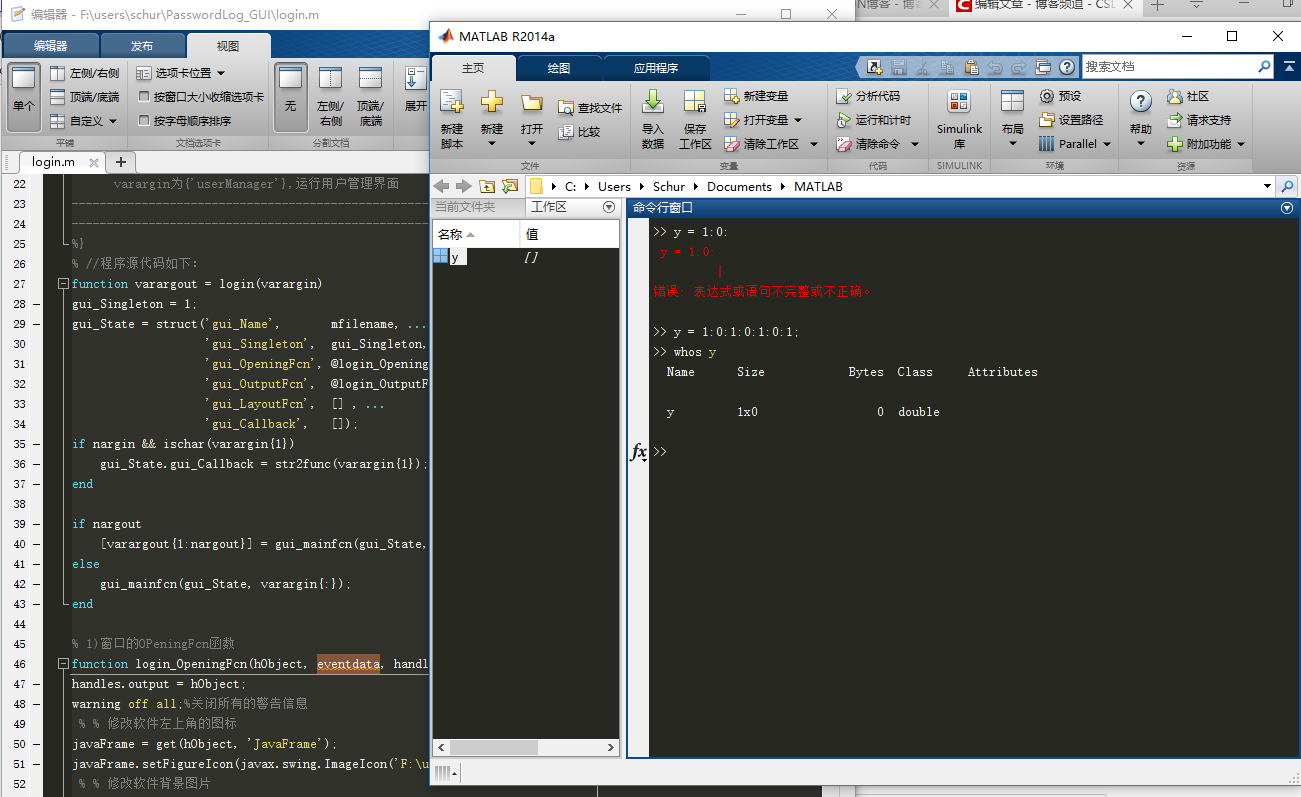Open the 布局 (Layout) dropdown

[x=1012, y=143]
